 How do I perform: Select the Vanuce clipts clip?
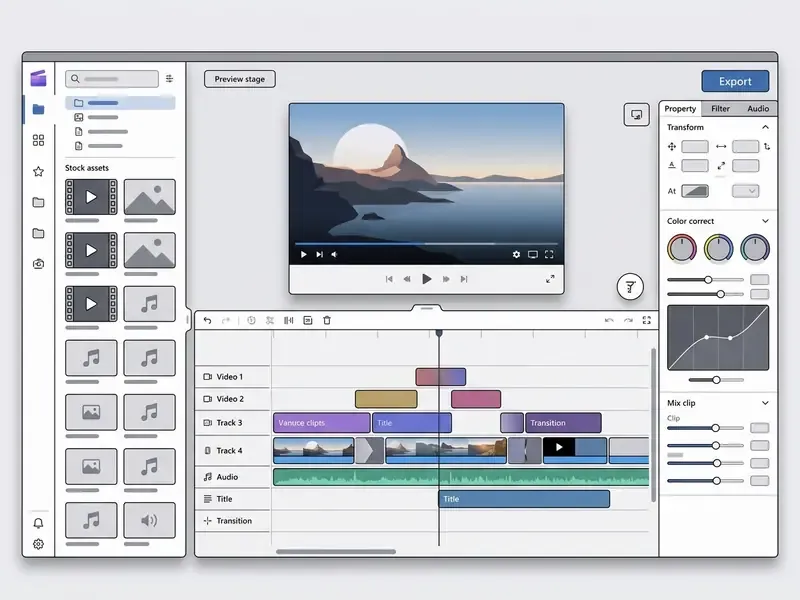point(321,423)
